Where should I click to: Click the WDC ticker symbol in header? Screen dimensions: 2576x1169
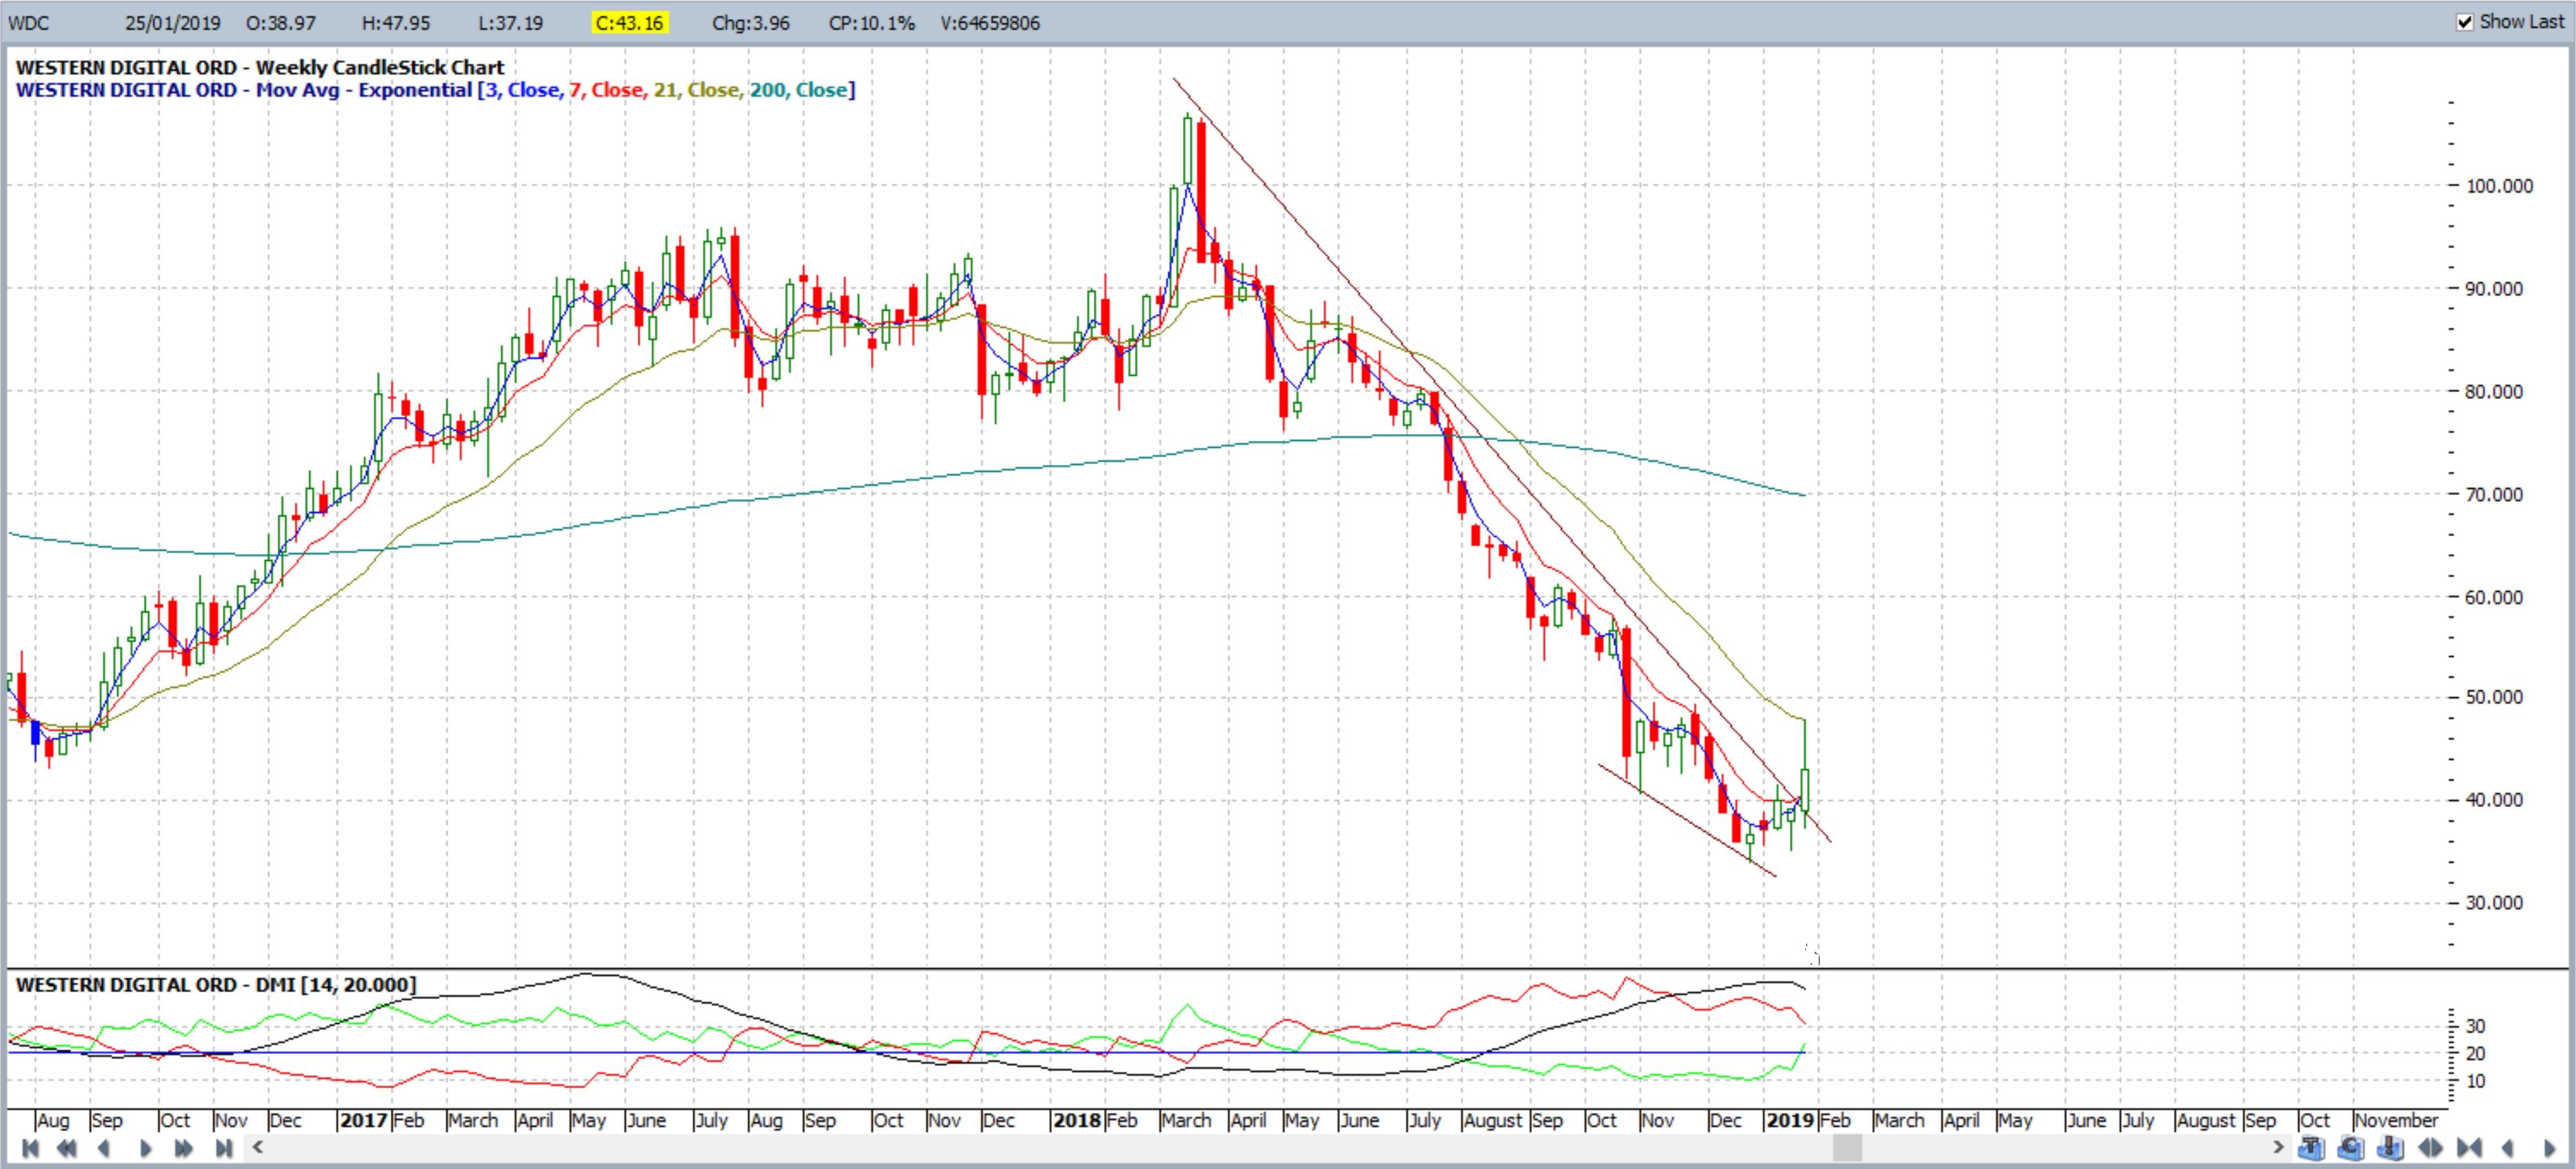28,23
